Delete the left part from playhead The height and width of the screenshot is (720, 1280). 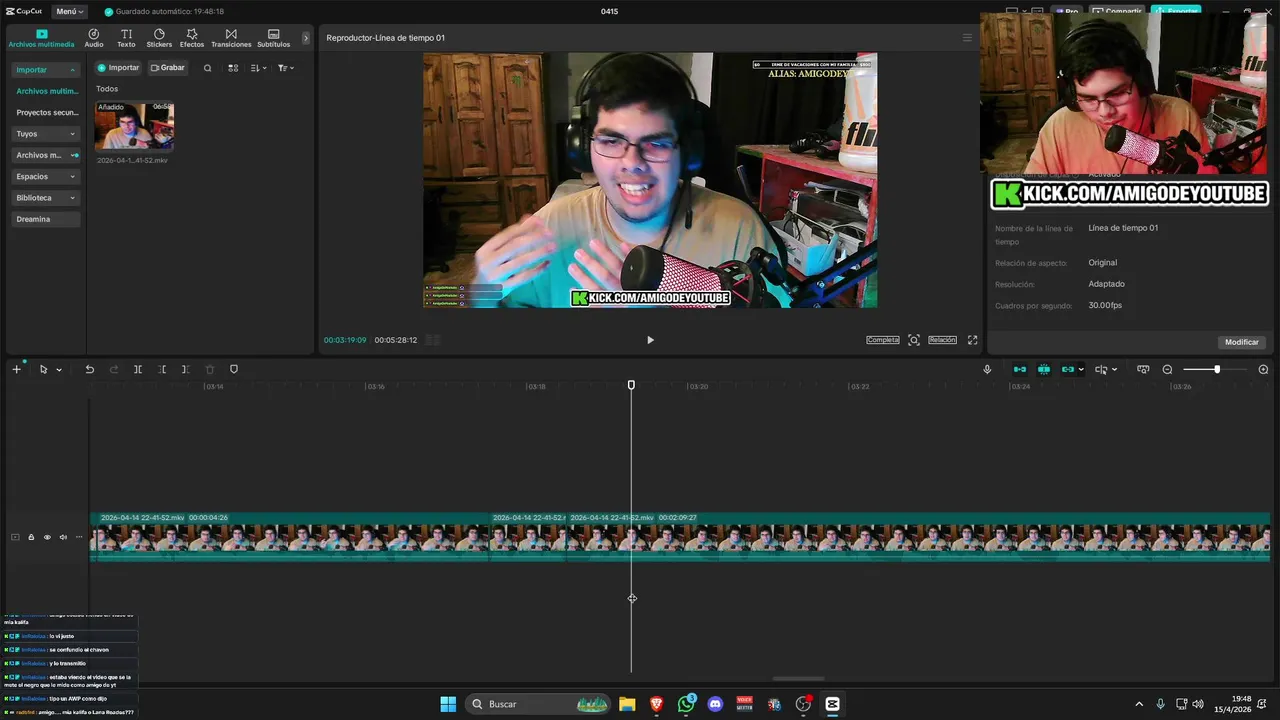(162, 369)
